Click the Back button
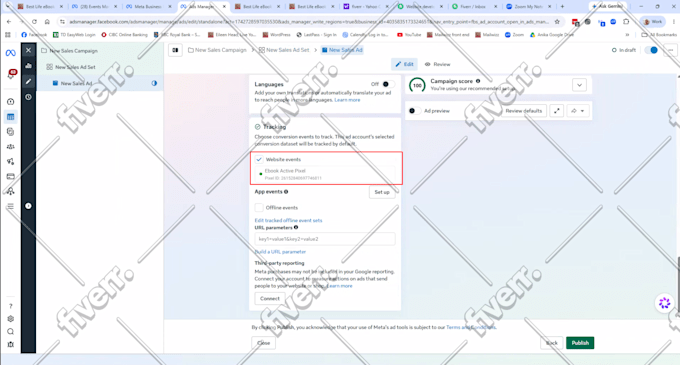The image size is (680, 365). [x=552, y=343]
